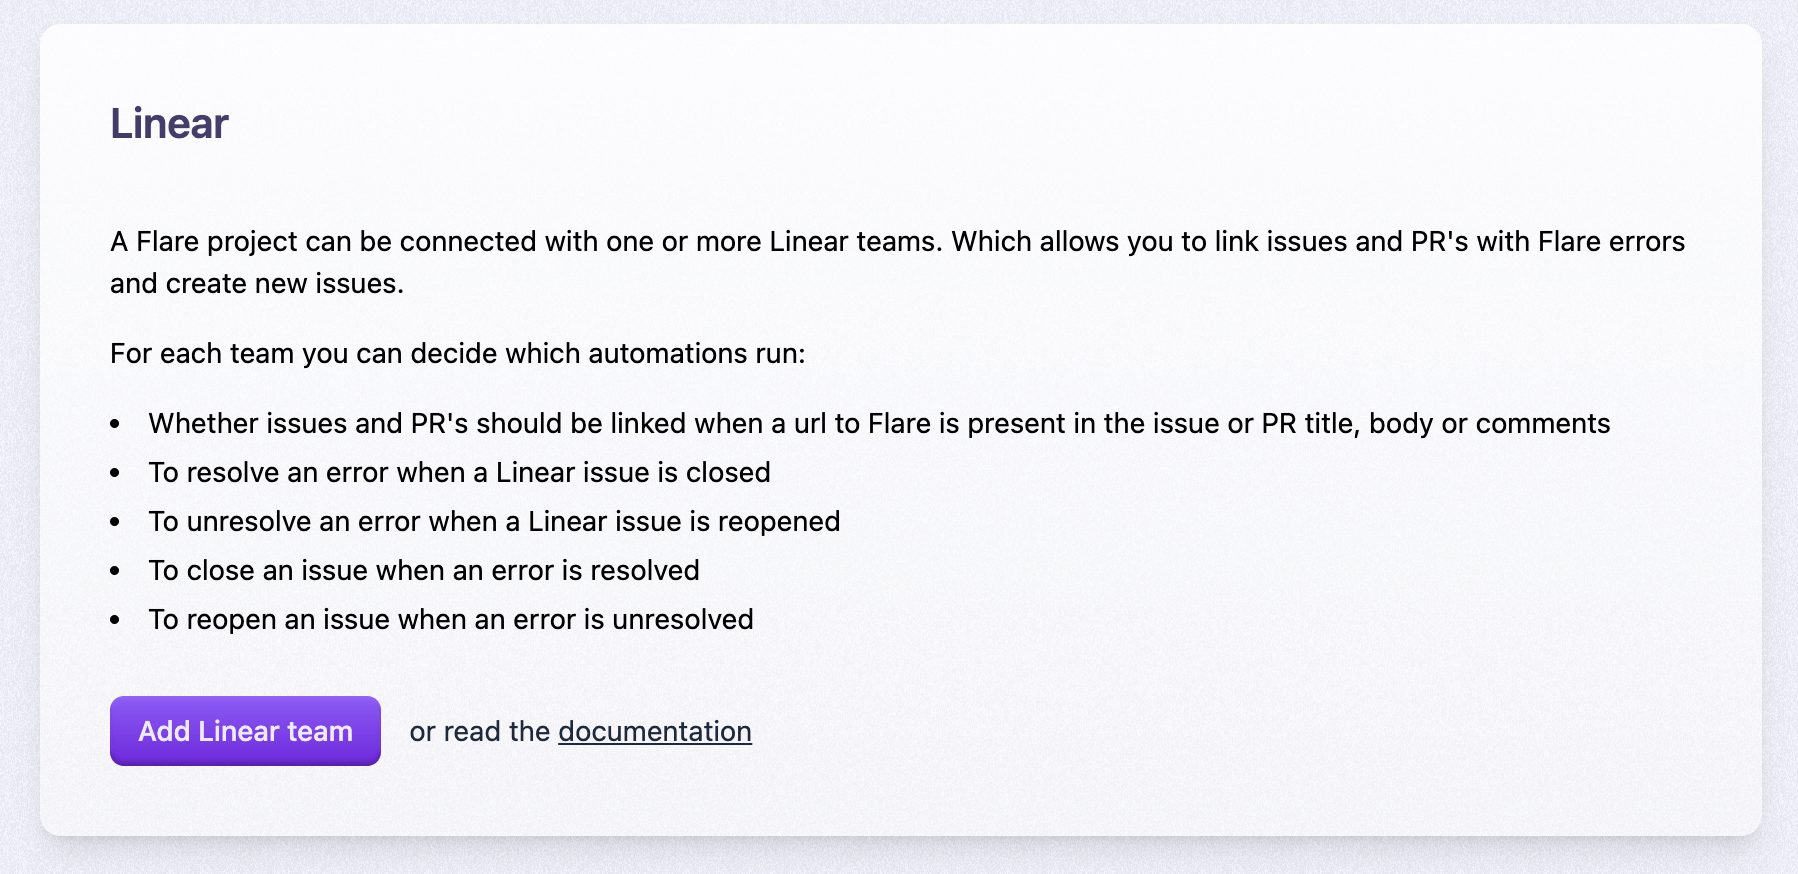Click bullet dot before 'To reopen an issue'

pyautogui.click(x=115, y=621)
